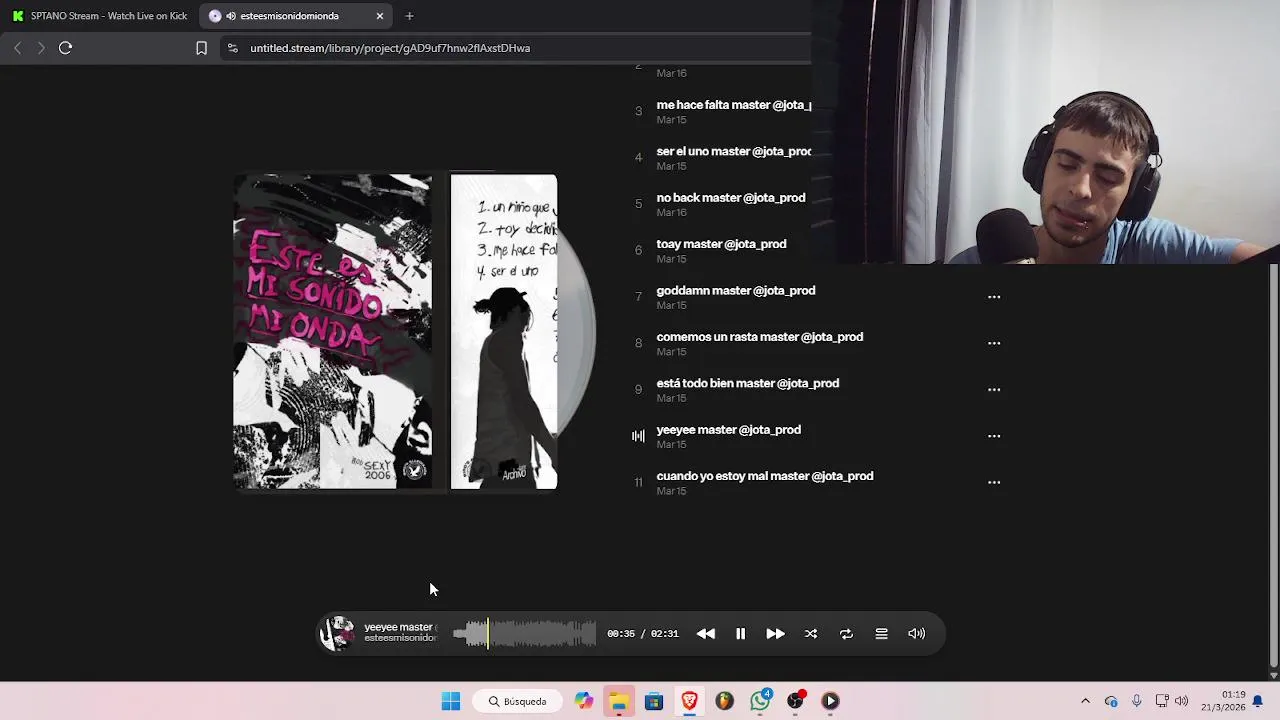Reload the current page
Image resolution: width=1280 pixels, height=720 pixels.
point(65,48)
